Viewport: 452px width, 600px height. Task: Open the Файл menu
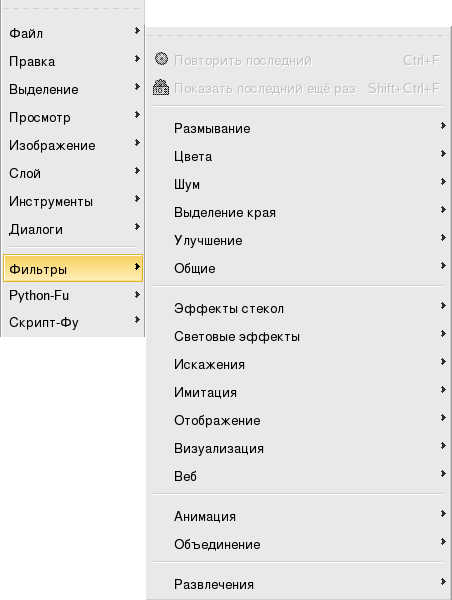tap(73, 33)
